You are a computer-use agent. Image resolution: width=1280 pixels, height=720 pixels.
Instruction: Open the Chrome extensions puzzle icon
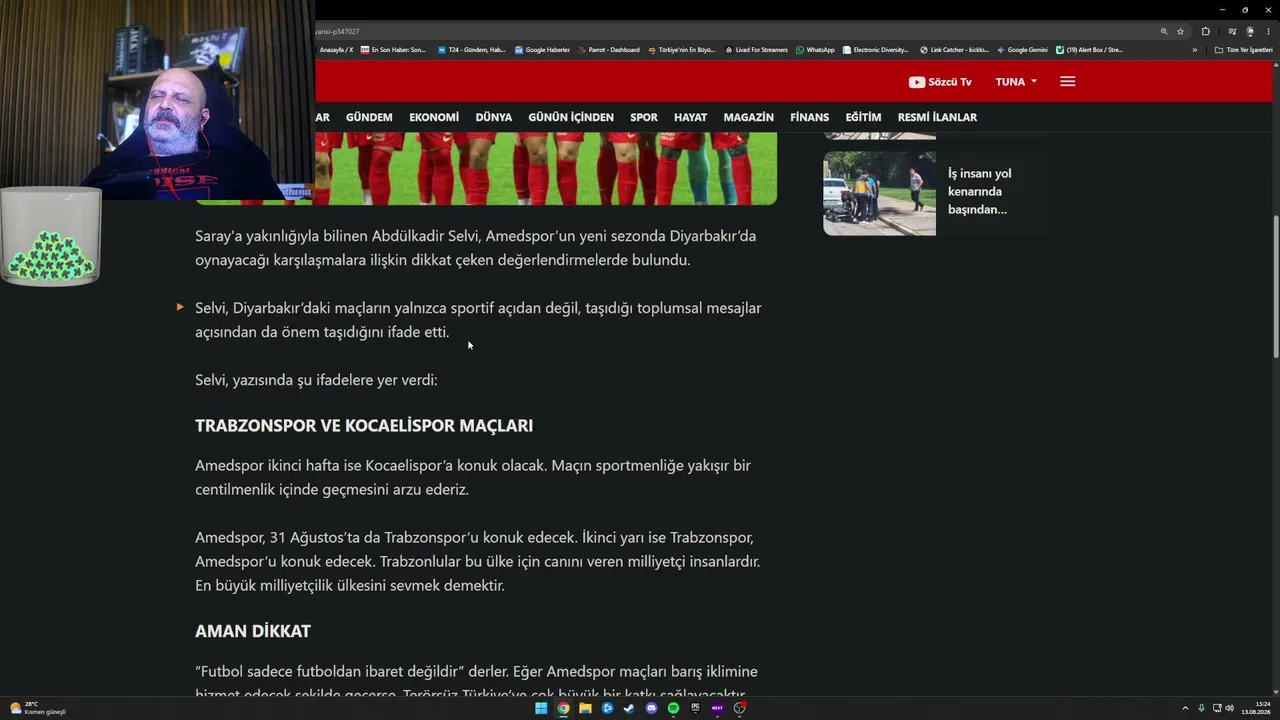point(1205,31)
